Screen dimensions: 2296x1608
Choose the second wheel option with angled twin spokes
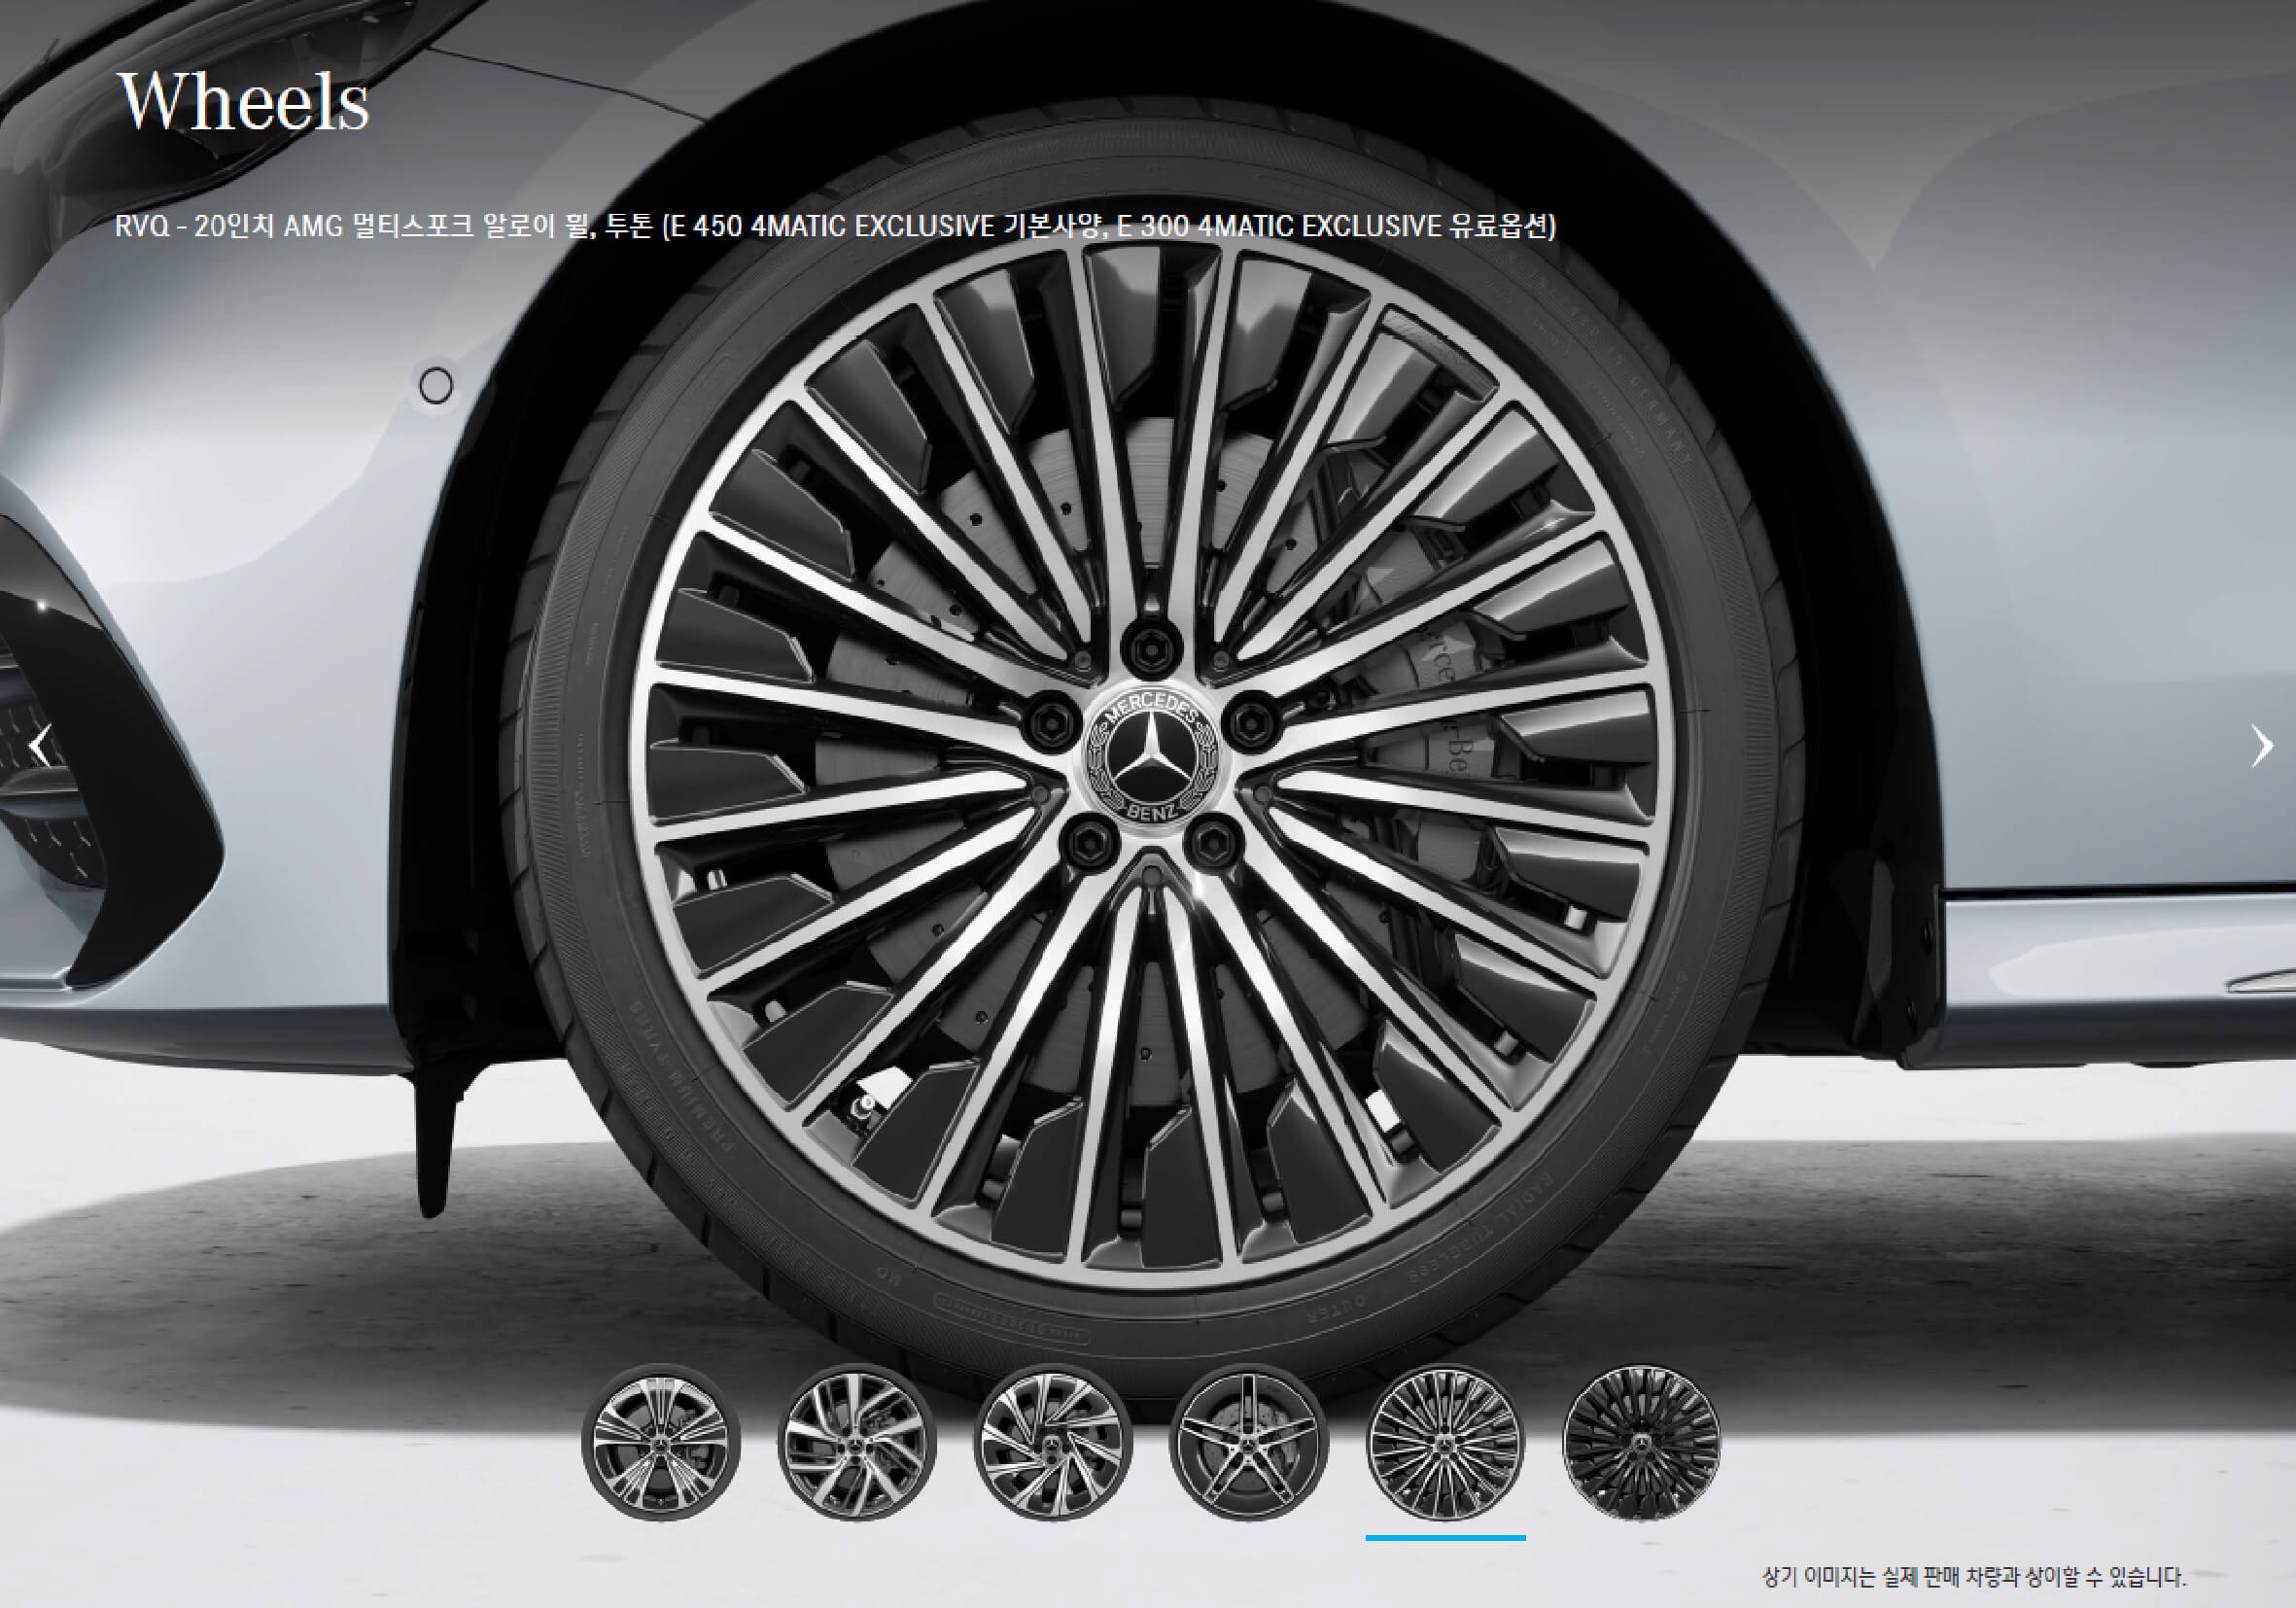click(x=856, y=1443)
